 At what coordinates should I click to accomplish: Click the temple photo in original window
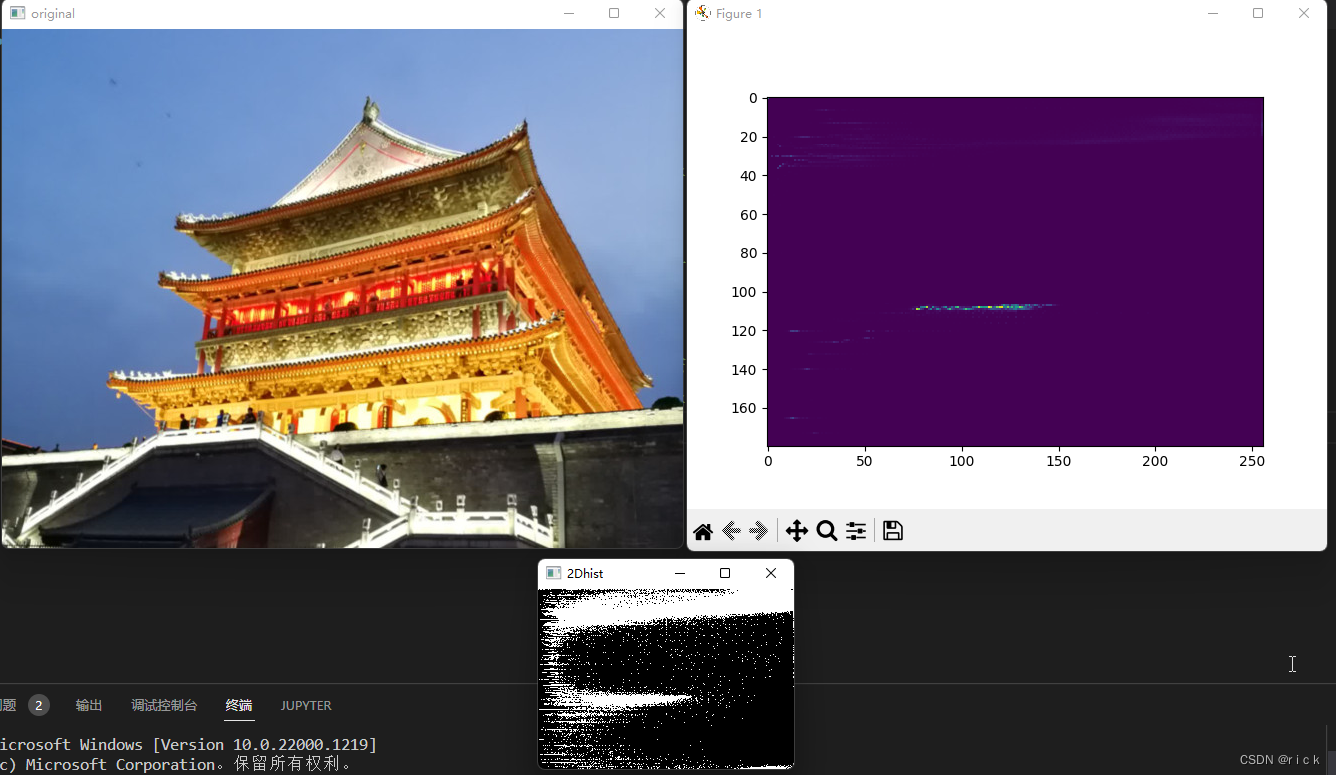(x=342, y=288)
